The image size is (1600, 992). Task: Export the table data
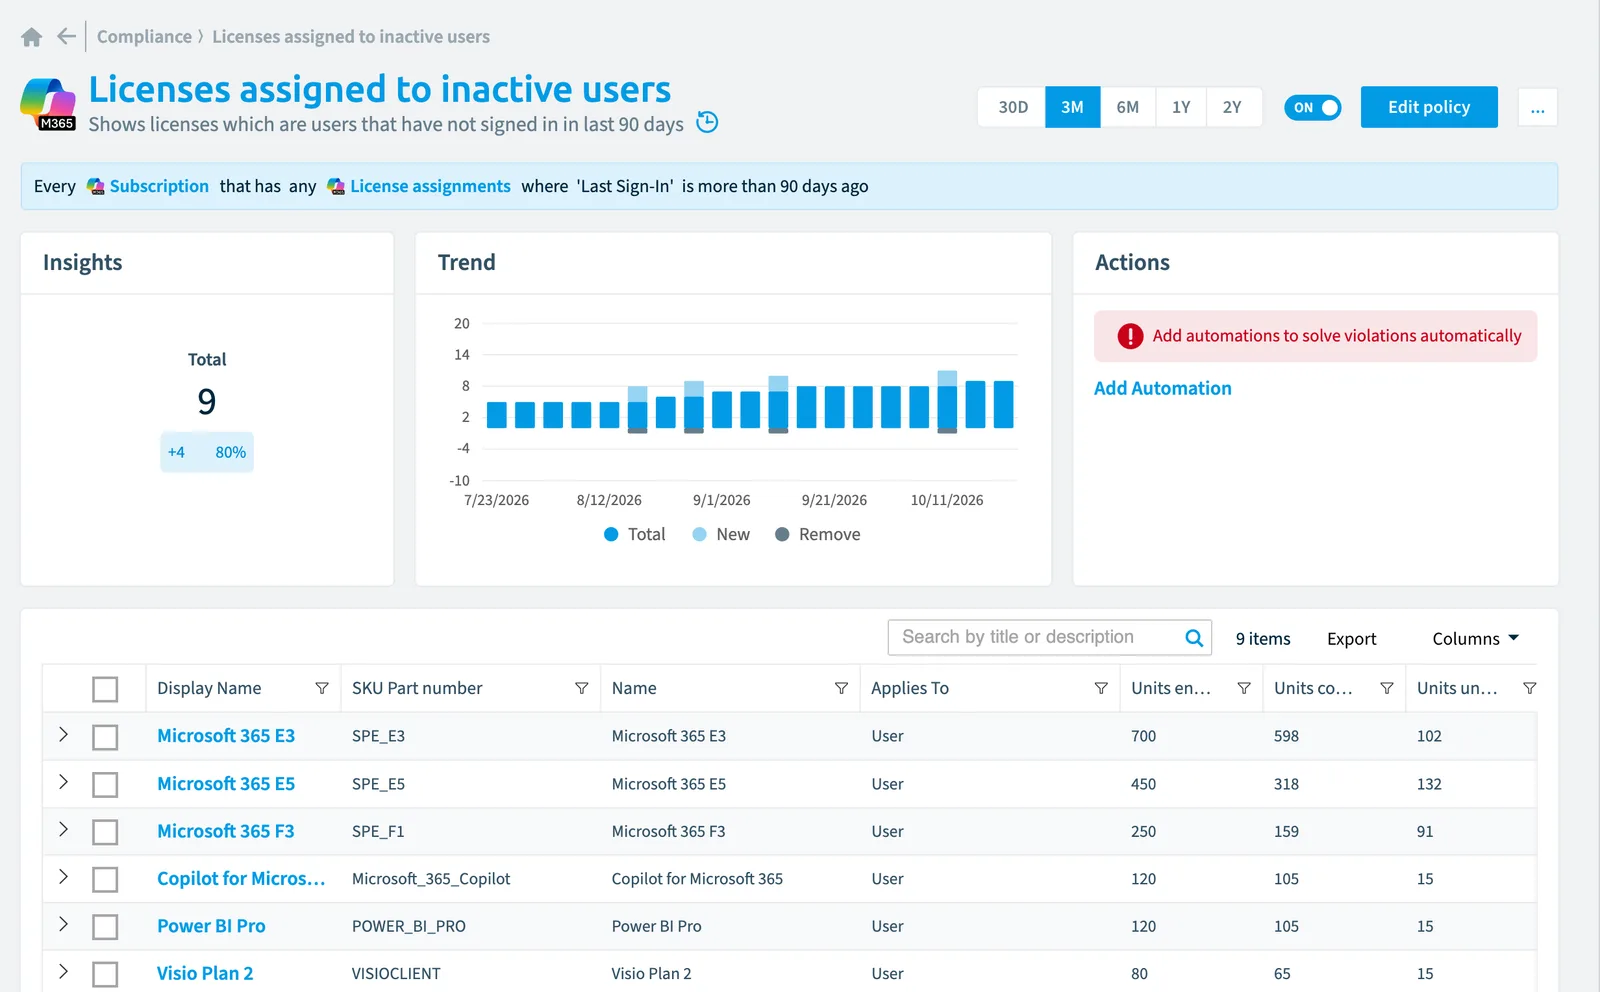(1351, 639)
